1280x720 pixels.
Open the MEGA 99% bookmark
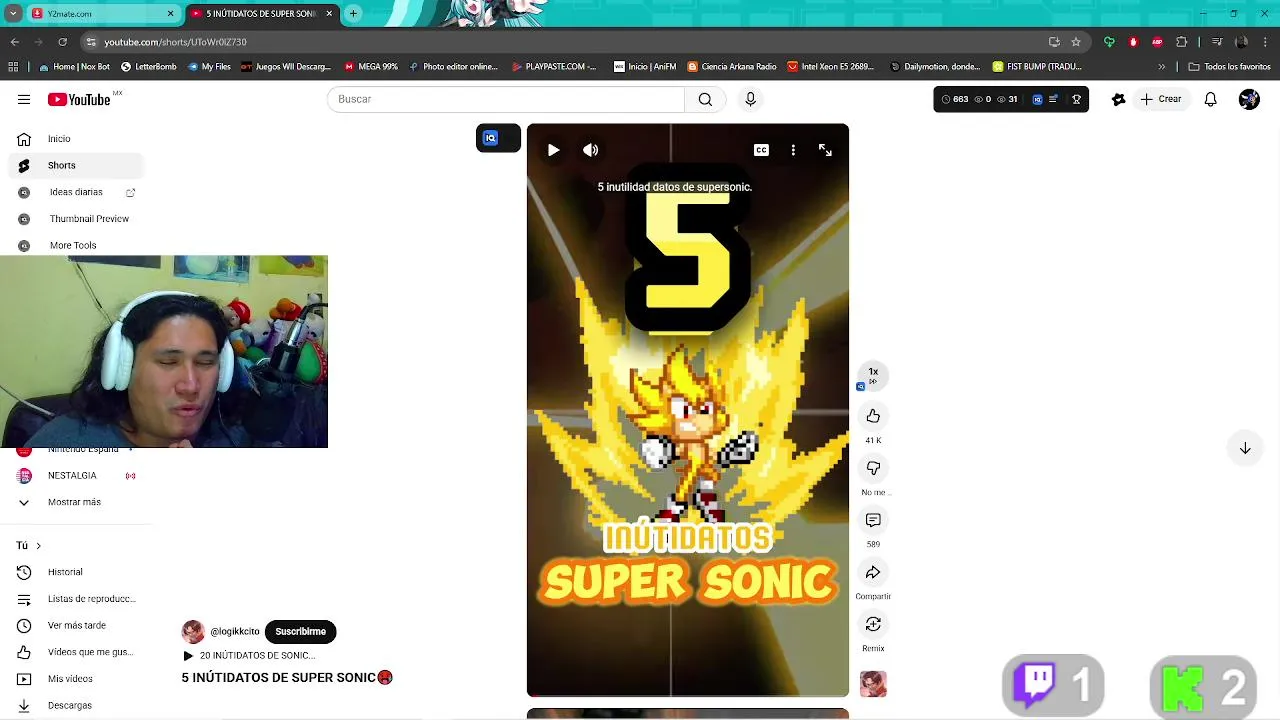tap(371, 67)
